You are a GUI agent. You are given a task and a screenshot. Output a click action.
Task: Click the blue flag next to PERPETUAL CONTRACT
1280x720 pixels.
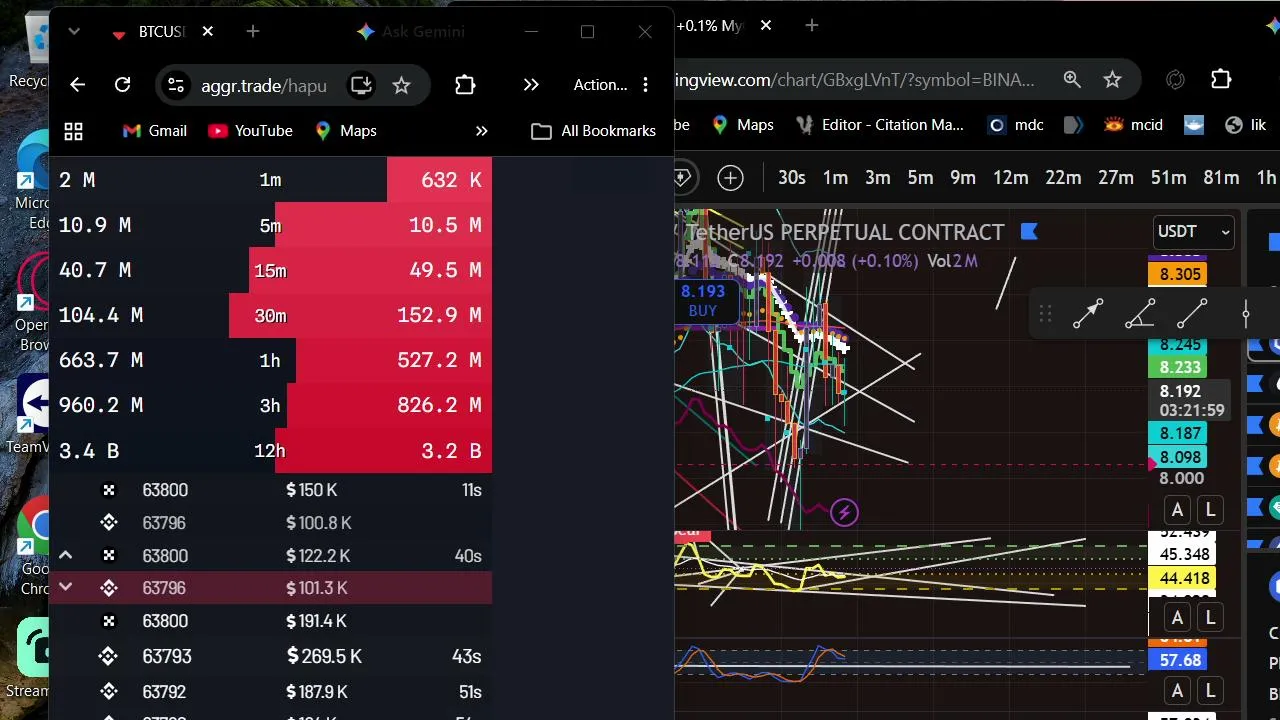point(1029,232)
